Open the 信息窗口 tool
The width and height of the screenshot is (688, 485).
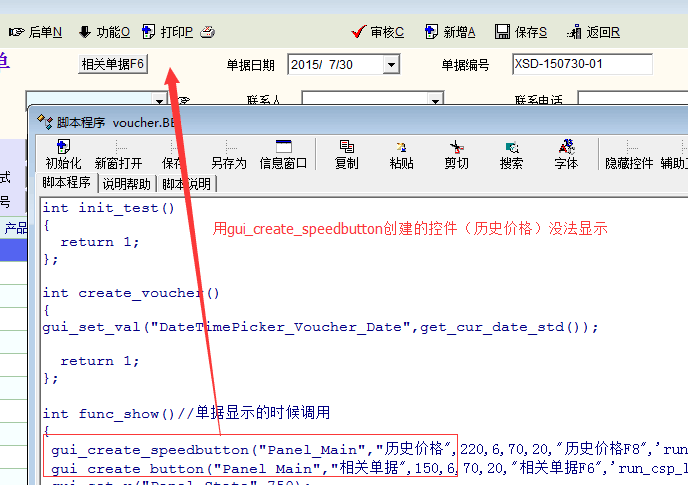tap(283, 154)
